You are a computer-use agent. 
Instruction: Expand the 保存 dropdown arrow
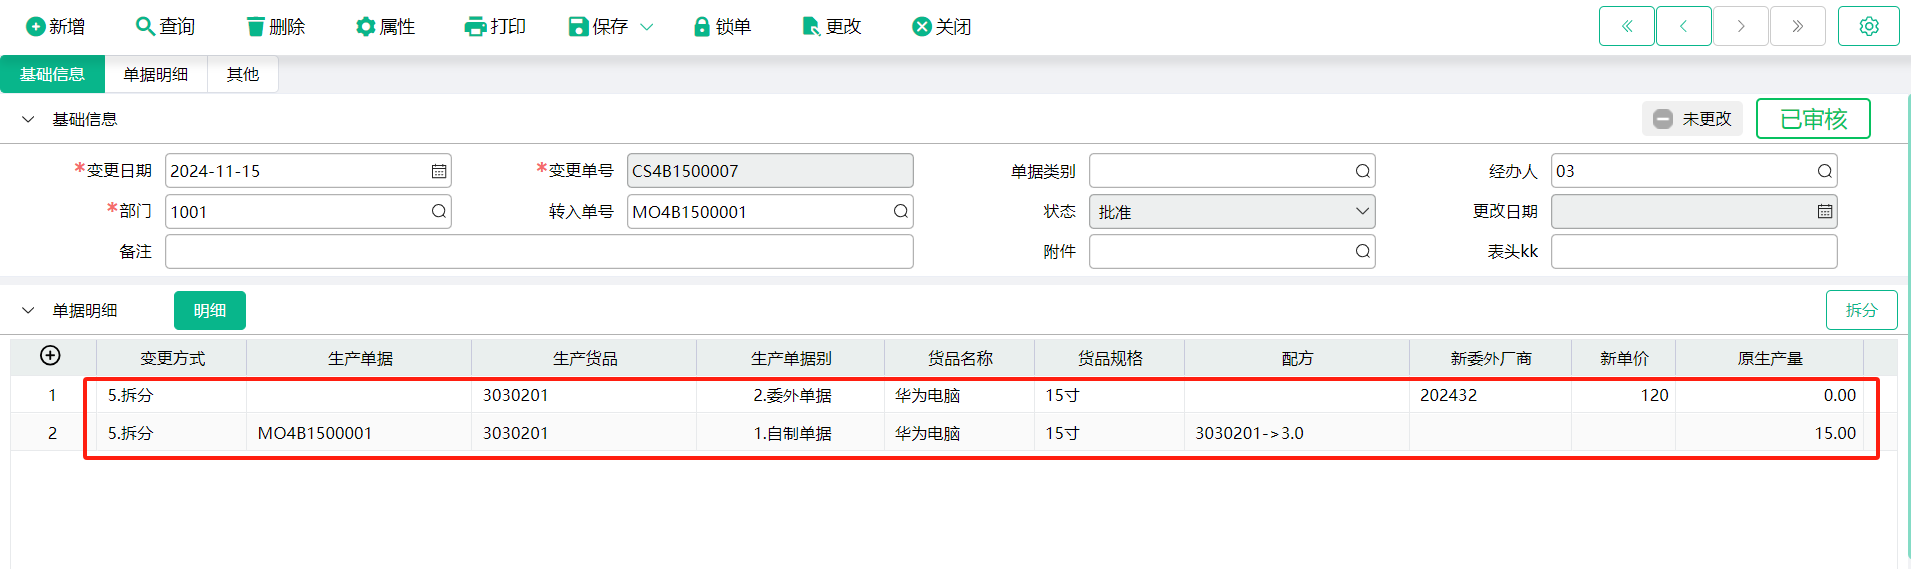coord(647,27)
